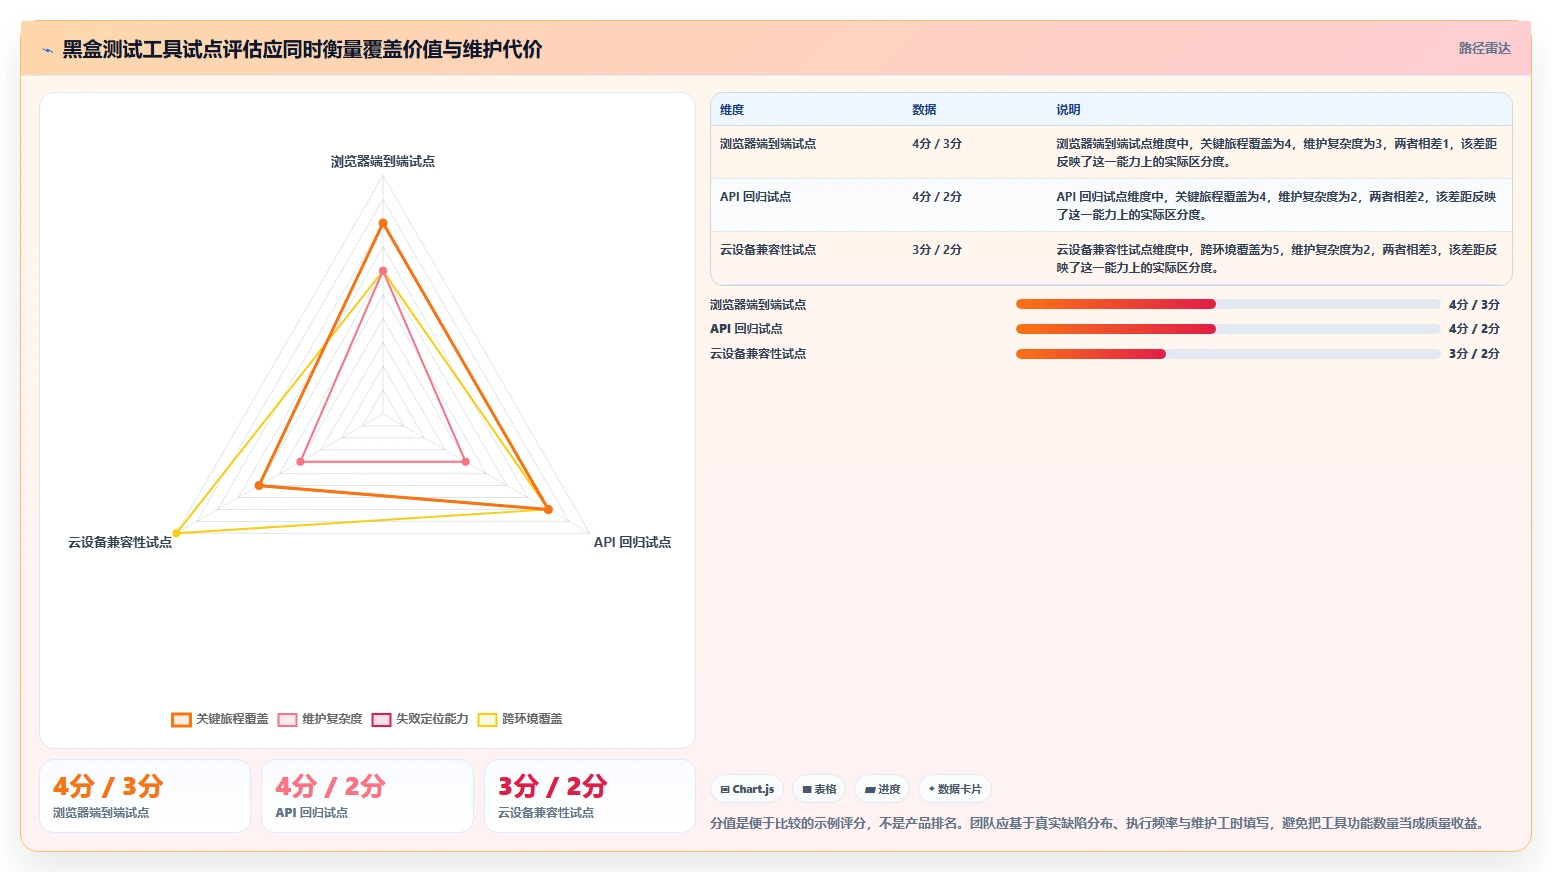This screenshot has height=872, width=1552.
Task: Click the API 回归试点 description text in table
Action: tap(1277, 206)
